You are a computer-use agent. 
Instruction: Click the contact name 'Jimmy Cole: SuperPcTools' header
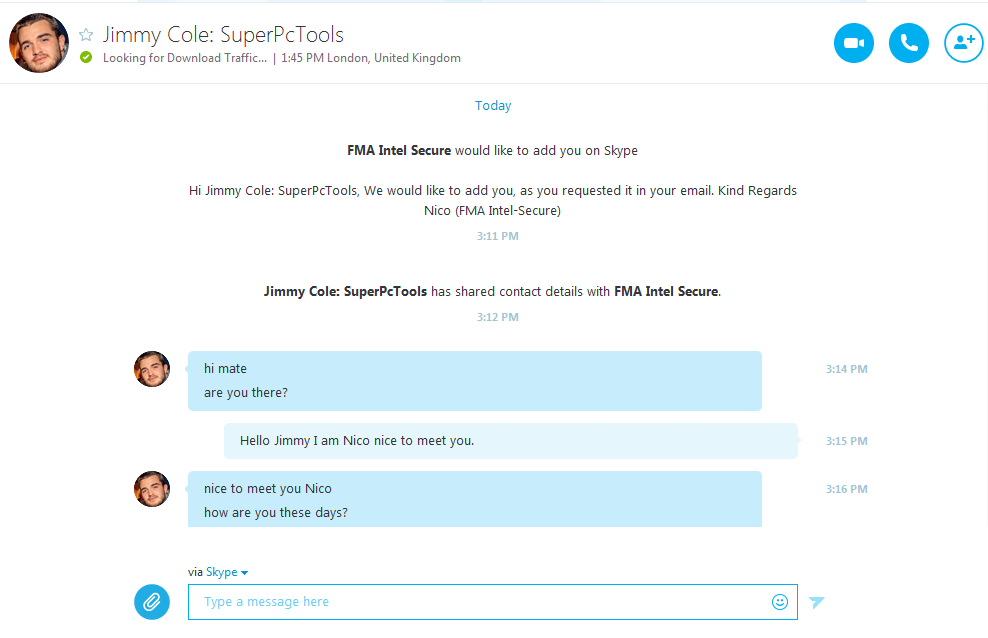(223, 35)
